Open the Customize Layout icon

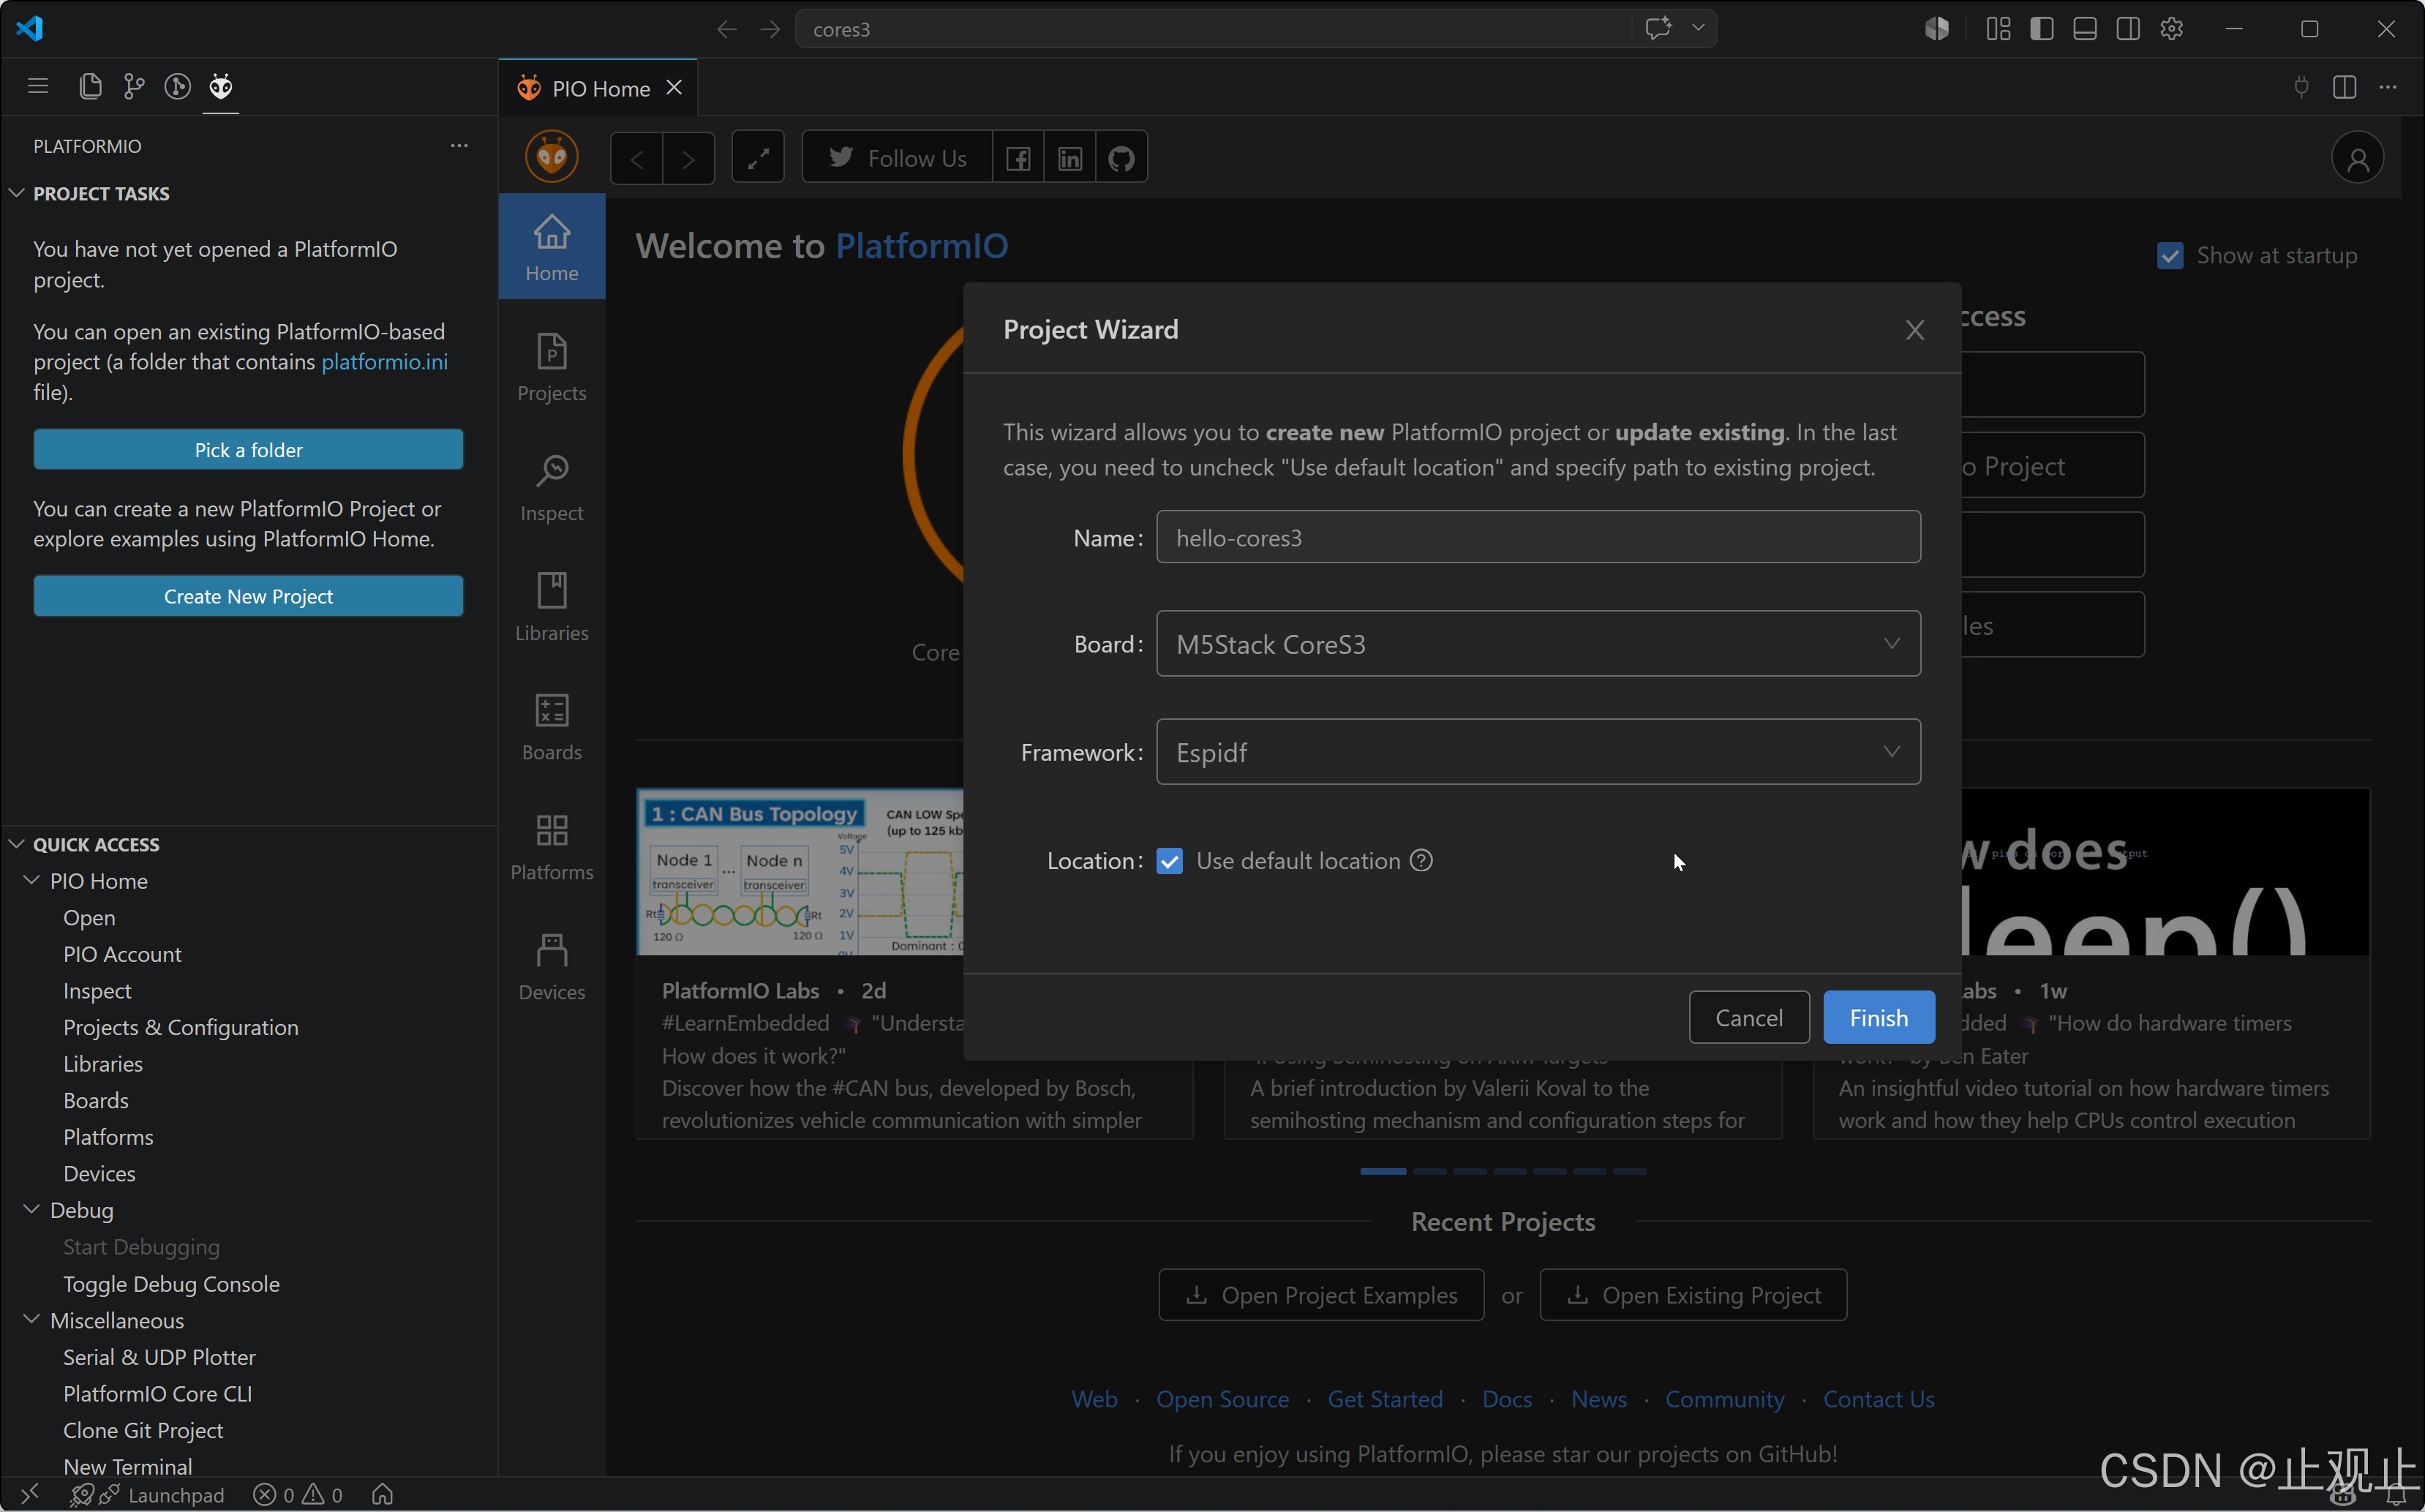pos(1998,29)
